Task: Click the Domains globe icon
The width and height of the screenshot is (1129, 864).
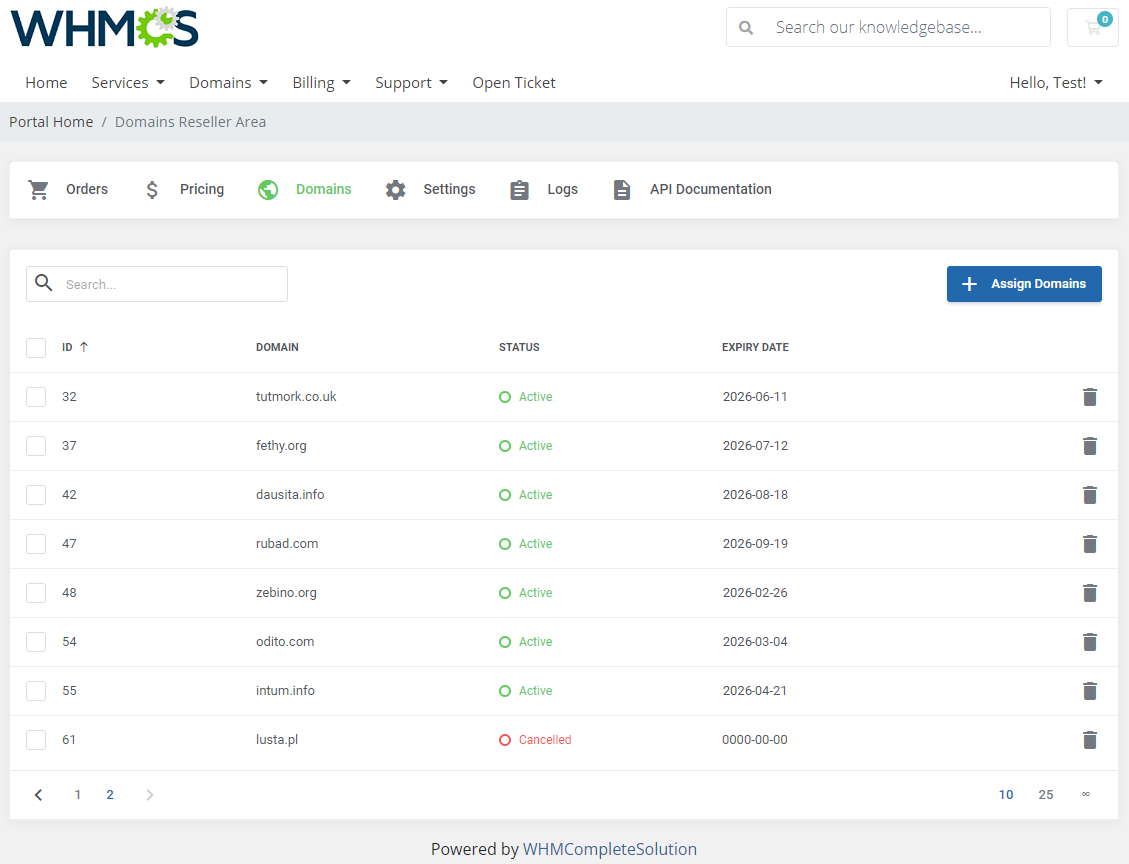Action: click(267, 189)
